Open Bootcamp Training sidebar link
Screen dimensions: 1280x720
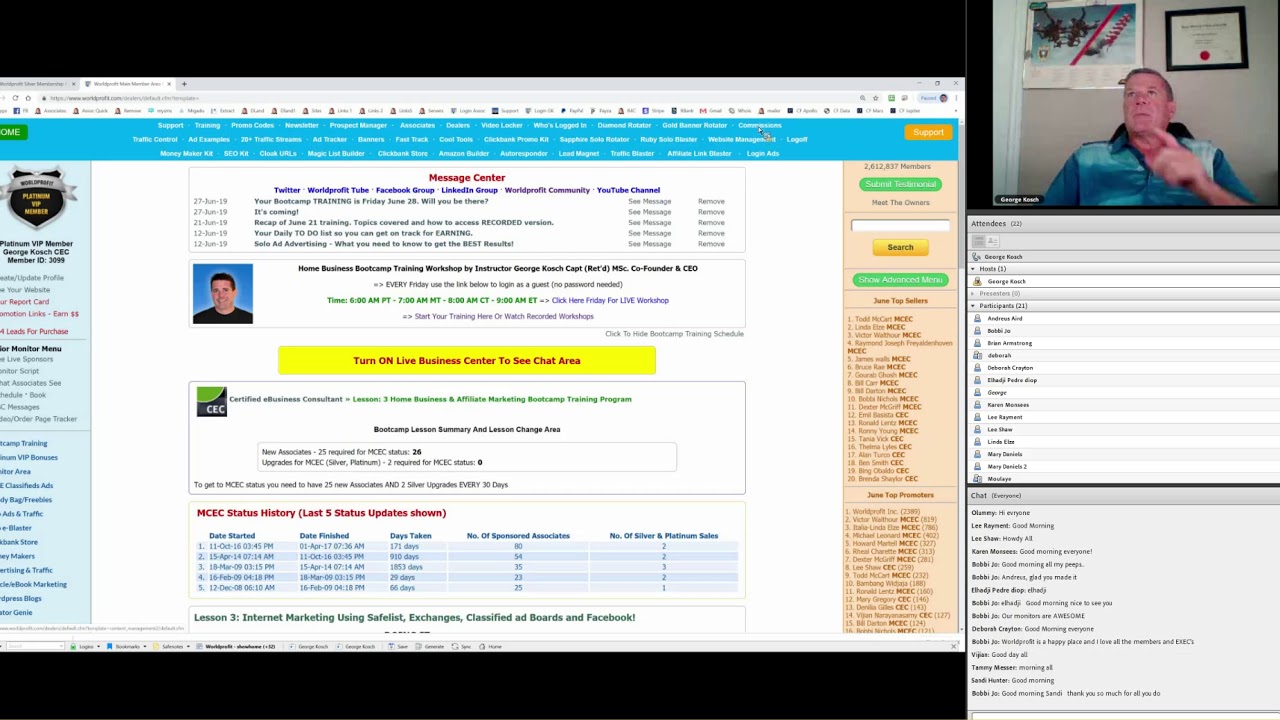point(24,443)
